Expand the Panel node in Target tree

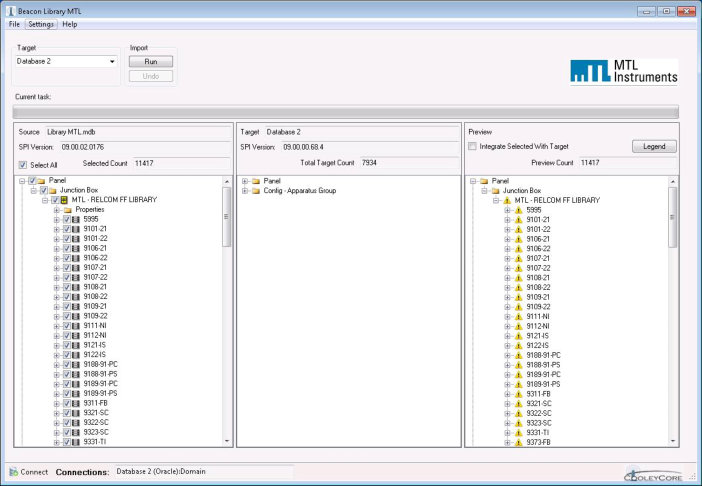(x=245, y=181)
